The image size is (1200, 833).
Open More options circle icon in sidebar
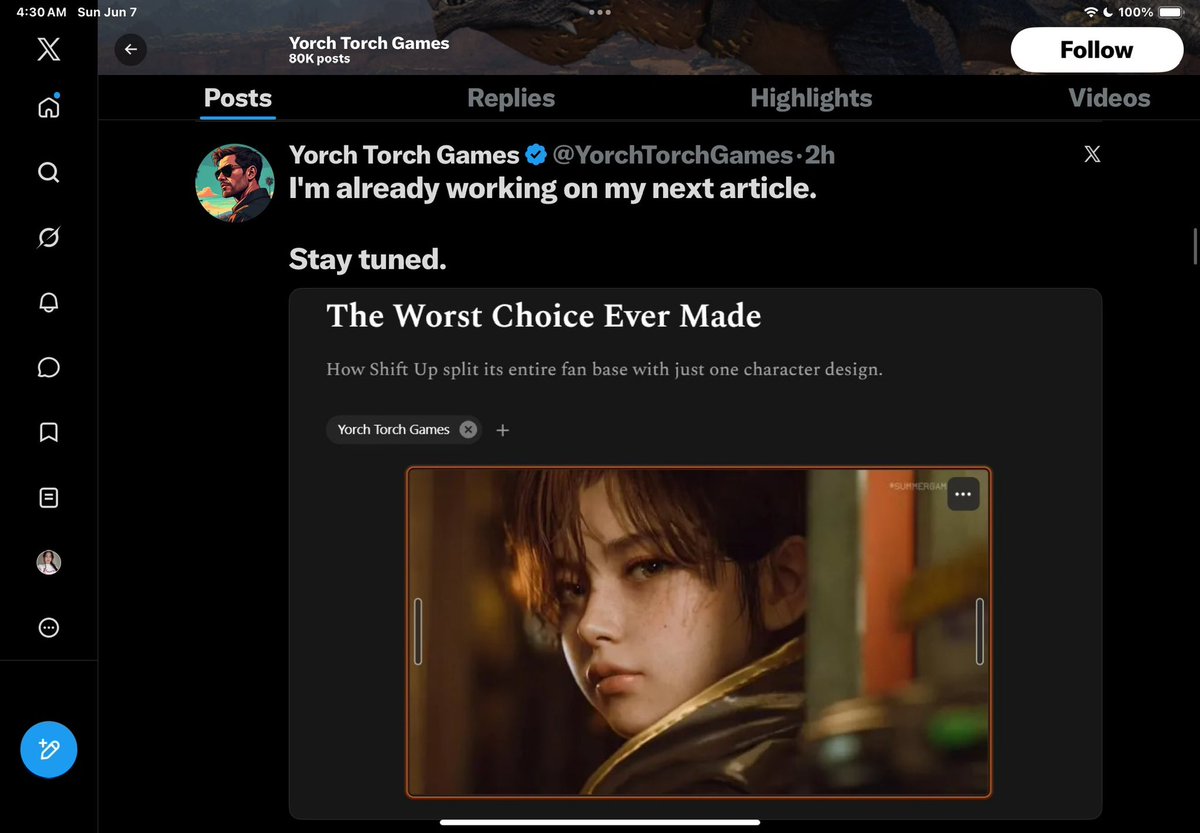coord(48,628)
